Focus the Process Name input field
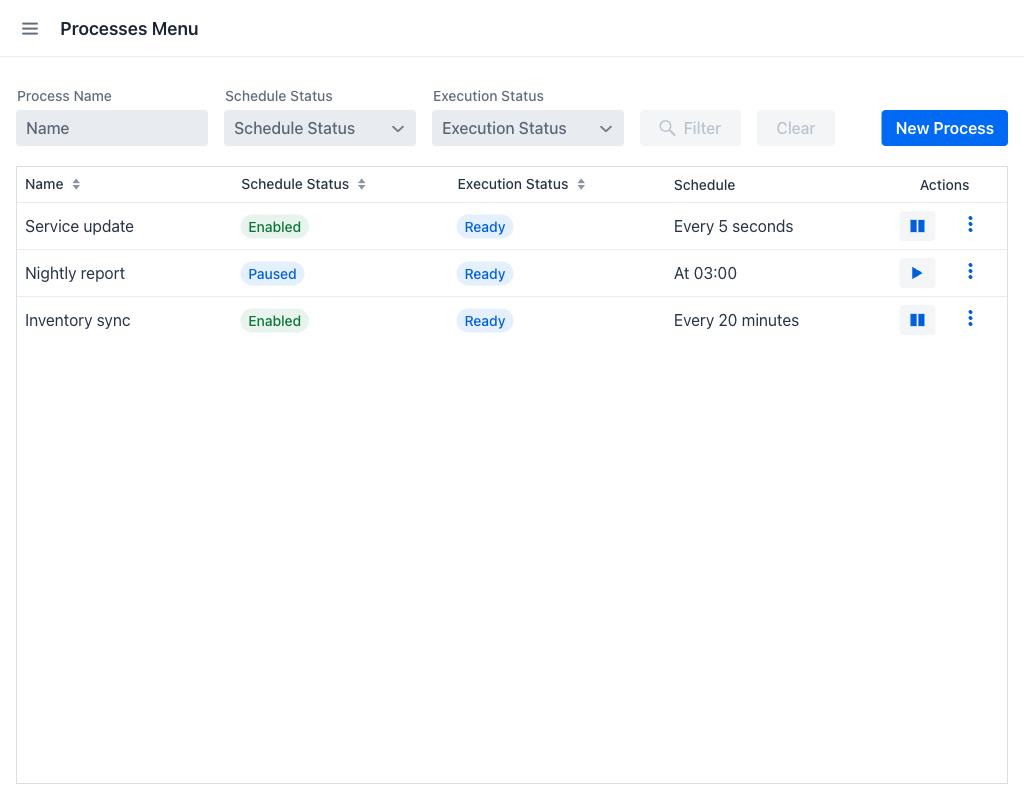The width and height of the screenshot is (1024, 800). (112, 128)
